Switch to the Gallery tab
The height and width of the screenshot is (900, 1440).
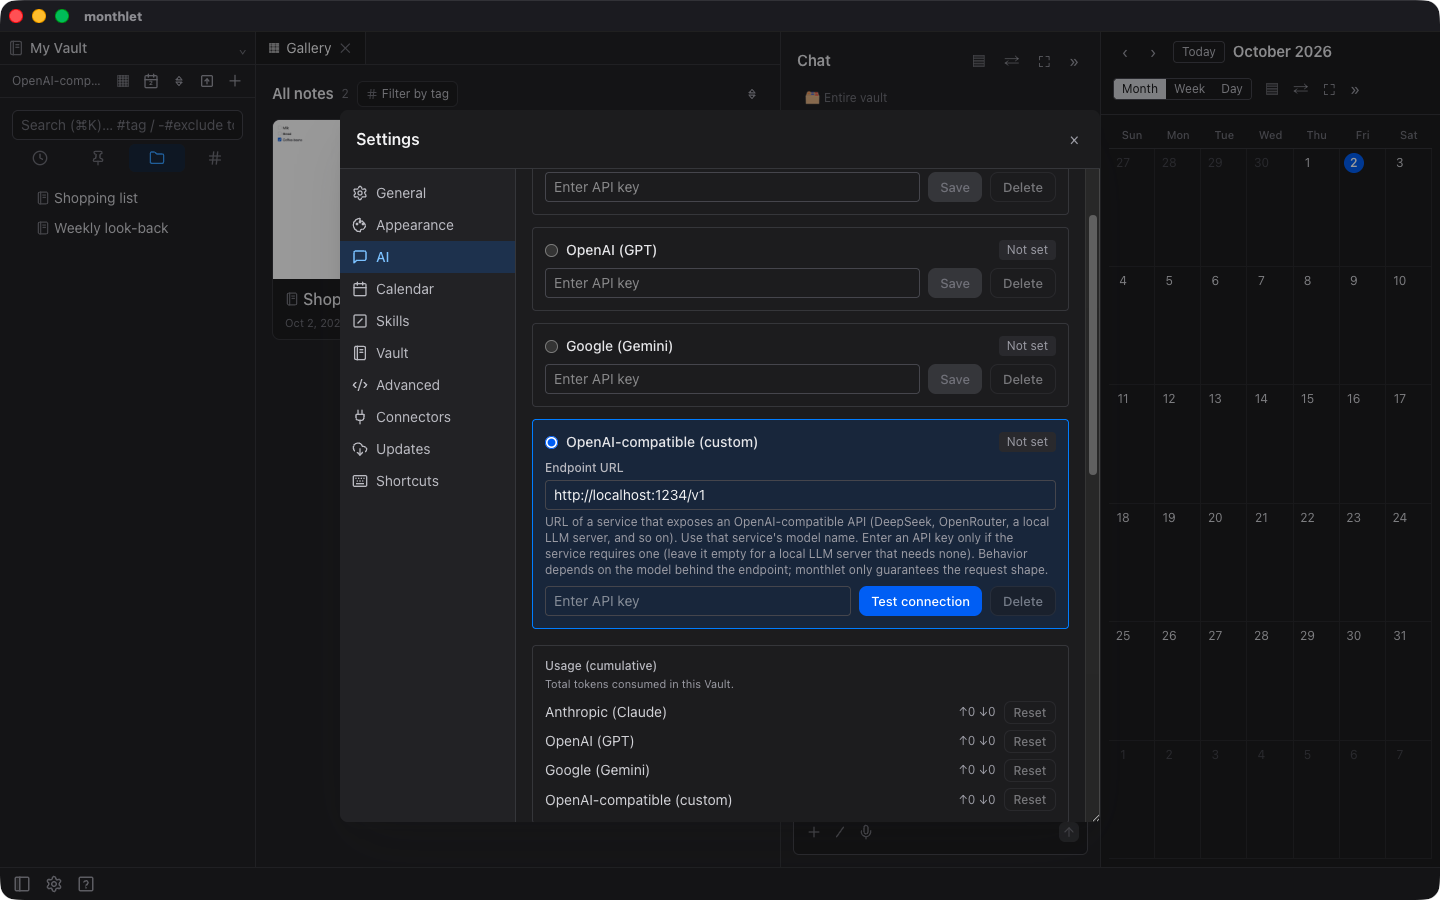click(x=310, y=48)
